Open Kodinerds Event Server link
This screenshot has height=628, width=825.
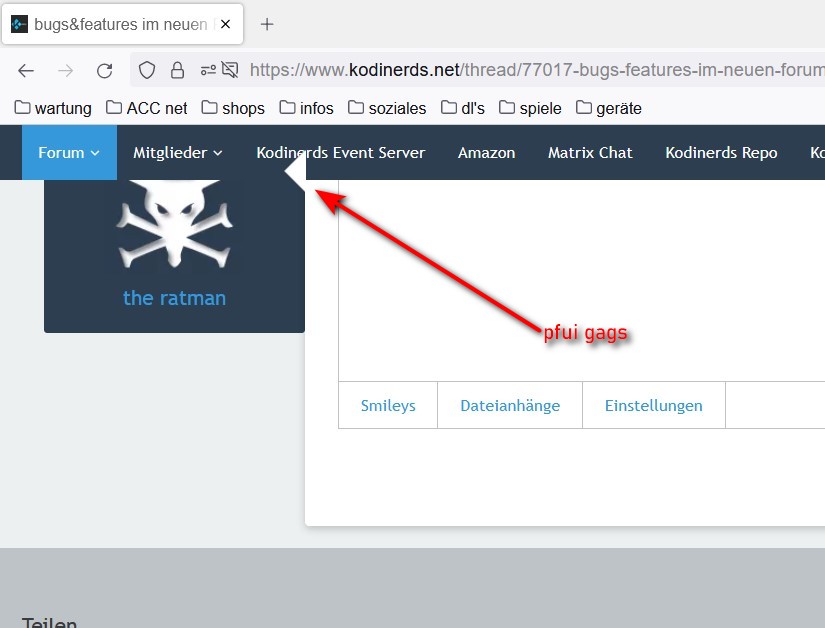click(340, 153)
